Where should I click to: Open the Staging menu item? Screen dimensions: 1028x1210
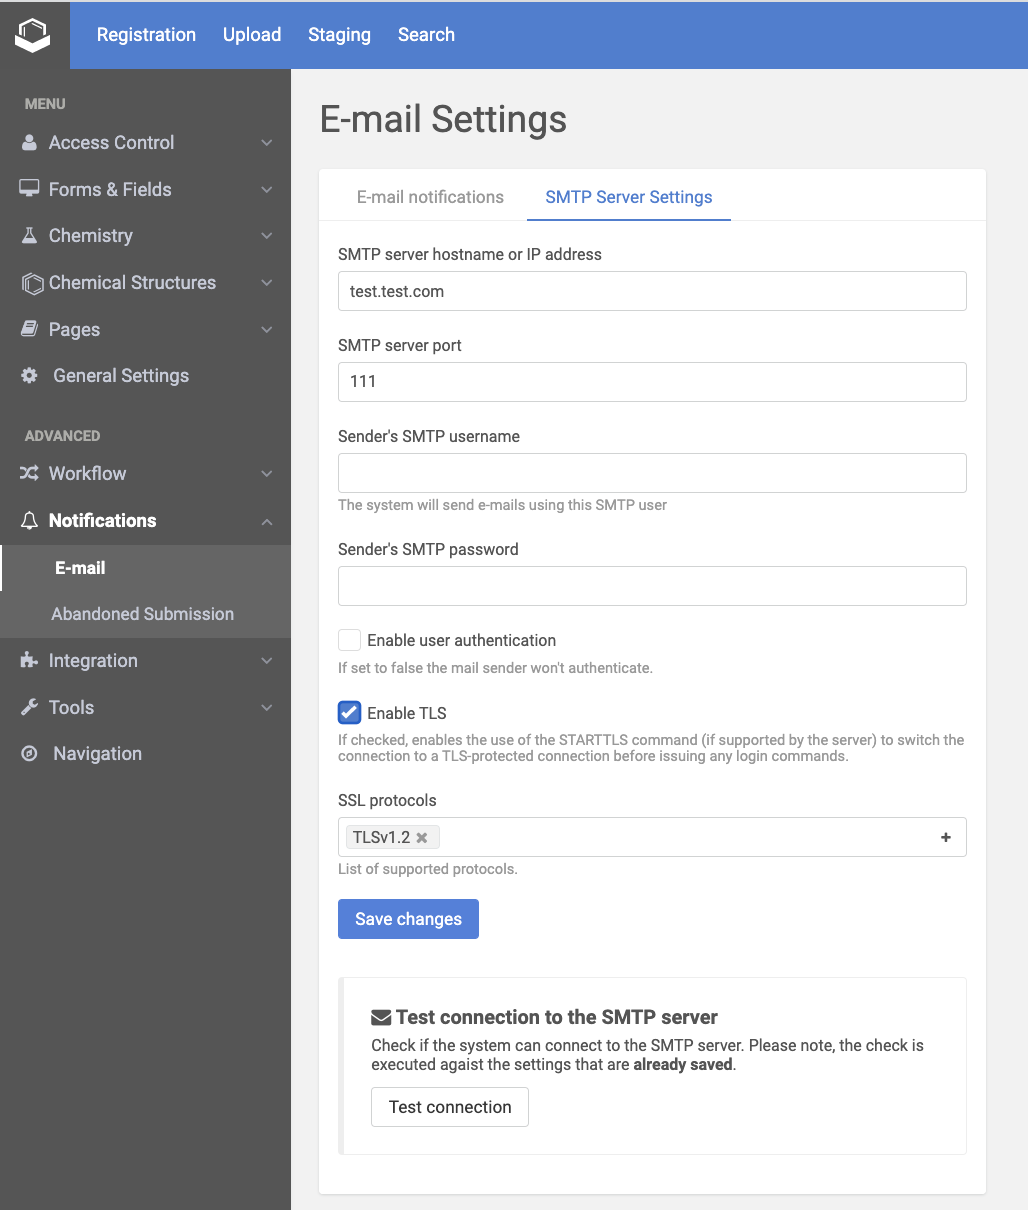[x=339, y=35]
